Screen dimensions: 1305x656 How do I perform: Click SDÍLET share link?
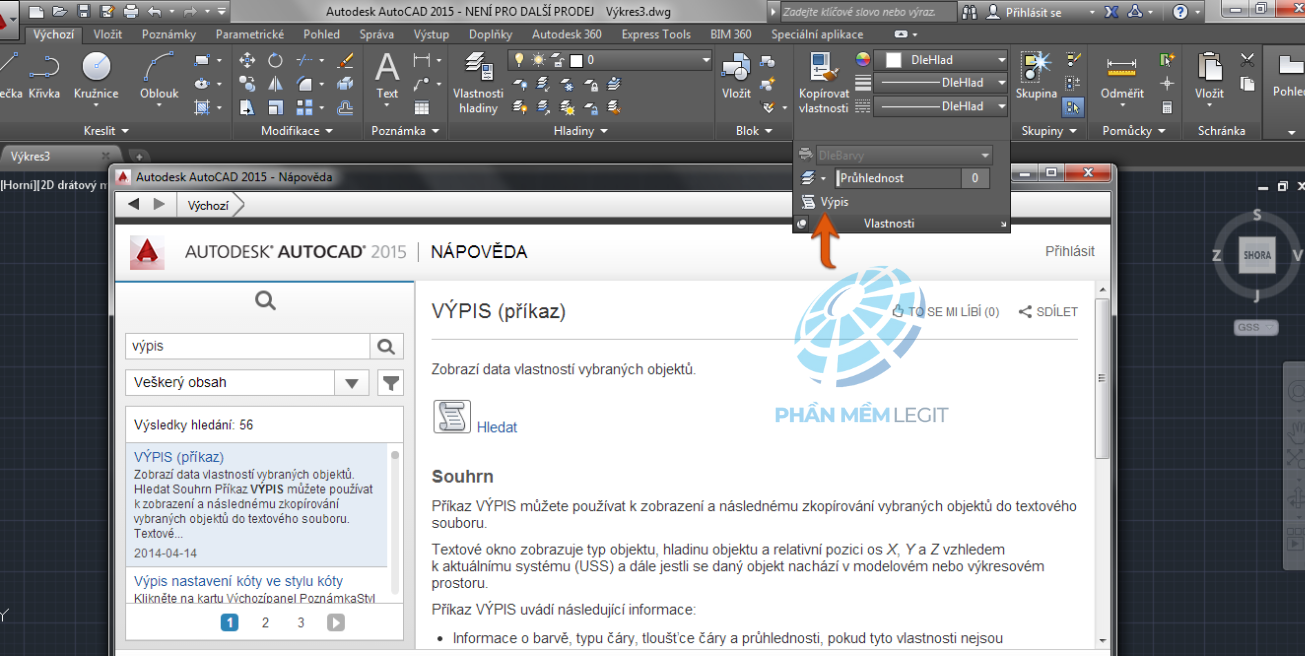click(1048, 312)
